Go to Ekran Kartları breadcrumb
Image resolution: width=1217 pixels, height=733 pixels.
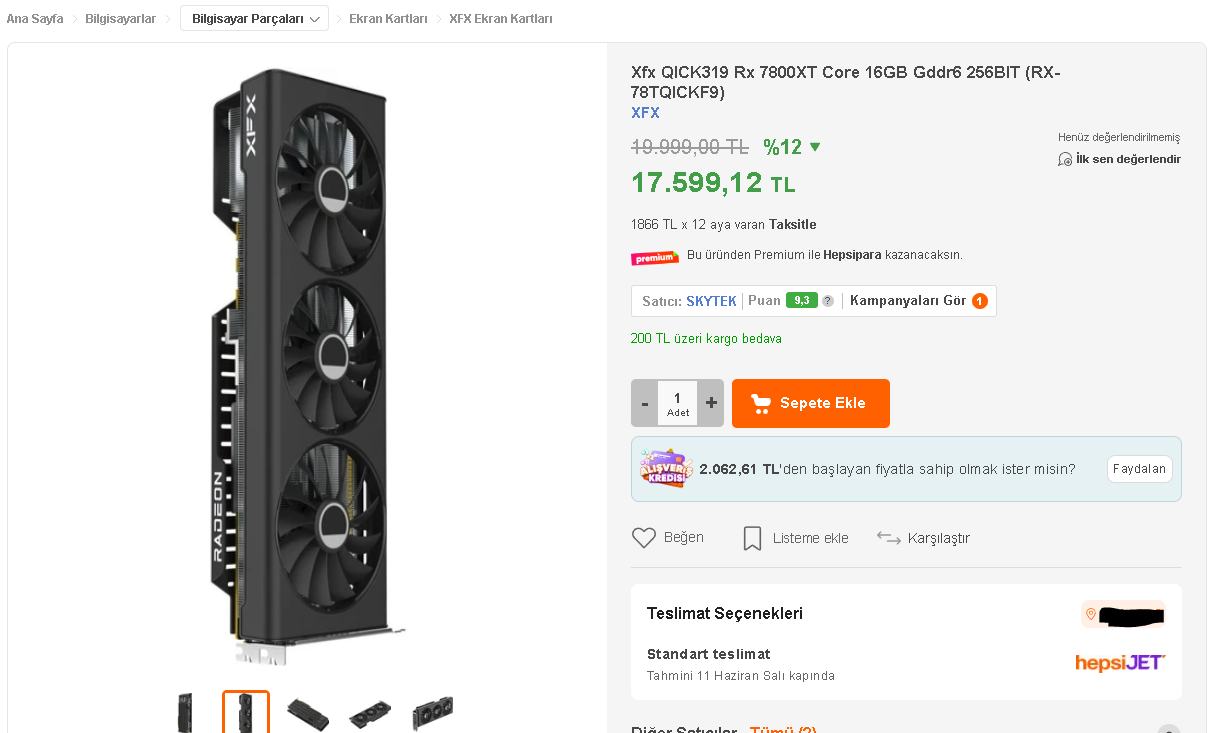tap(388, 19)
